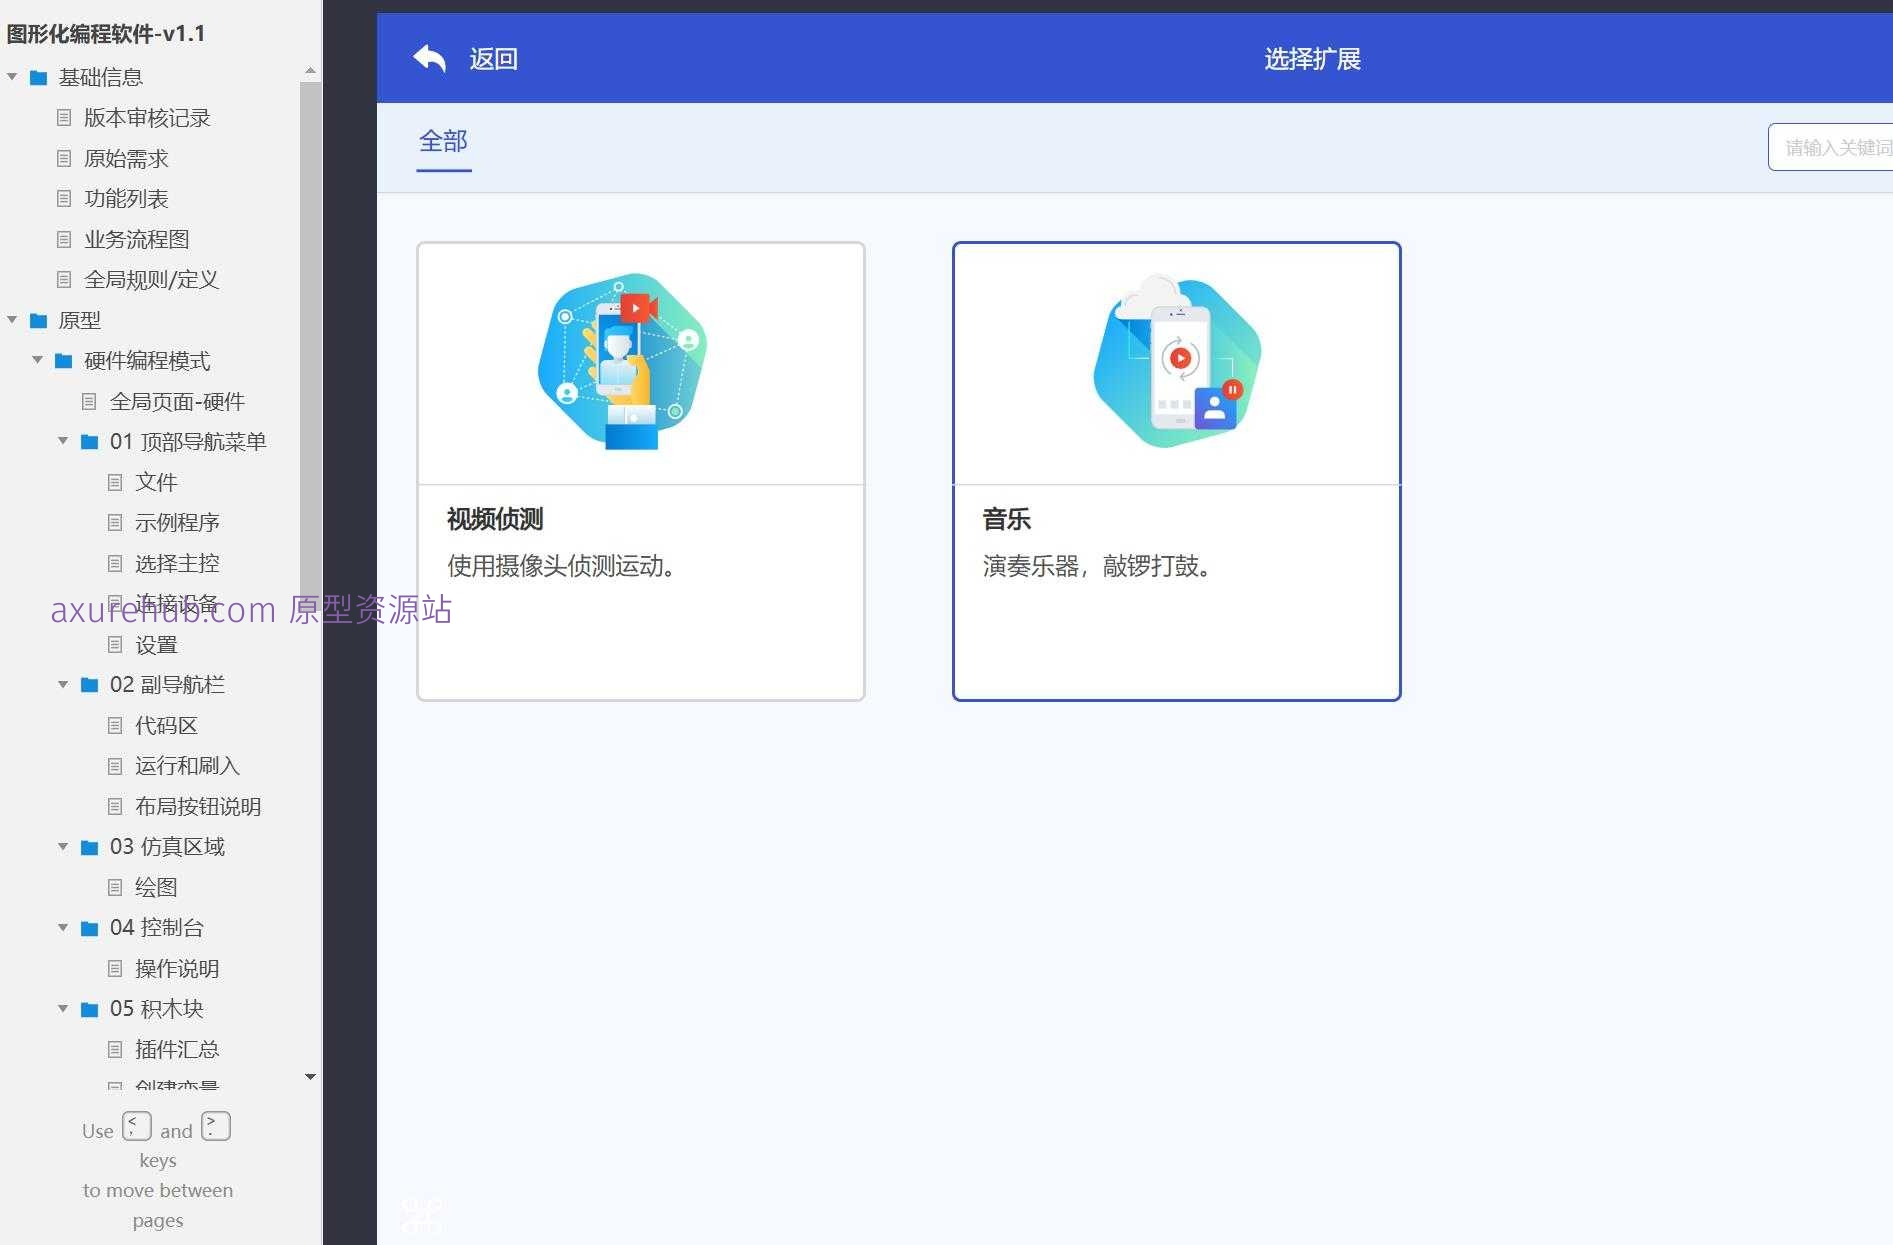This screenshot has width=1893, height=1245.
Task: Collapse the 硬件编程模式 folder arrow
Action: pyautogui.click(x=37, y=360)
